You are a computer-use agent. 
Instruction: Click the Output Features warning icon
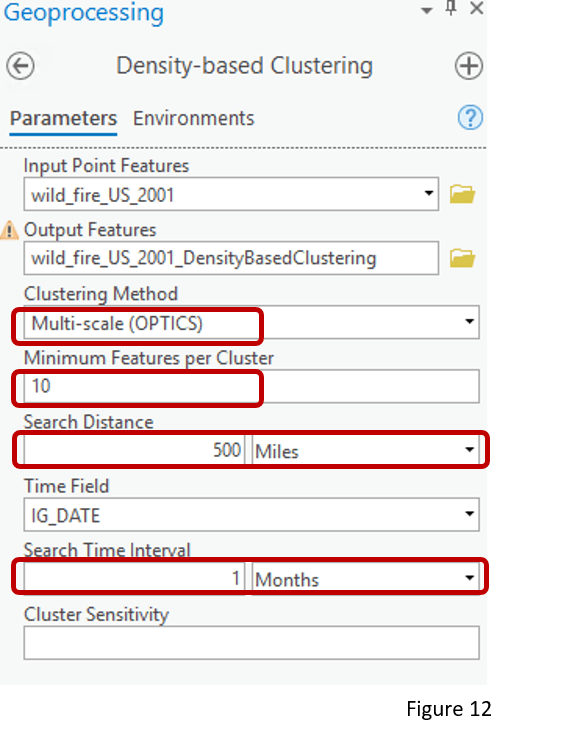tap(9, 230)
